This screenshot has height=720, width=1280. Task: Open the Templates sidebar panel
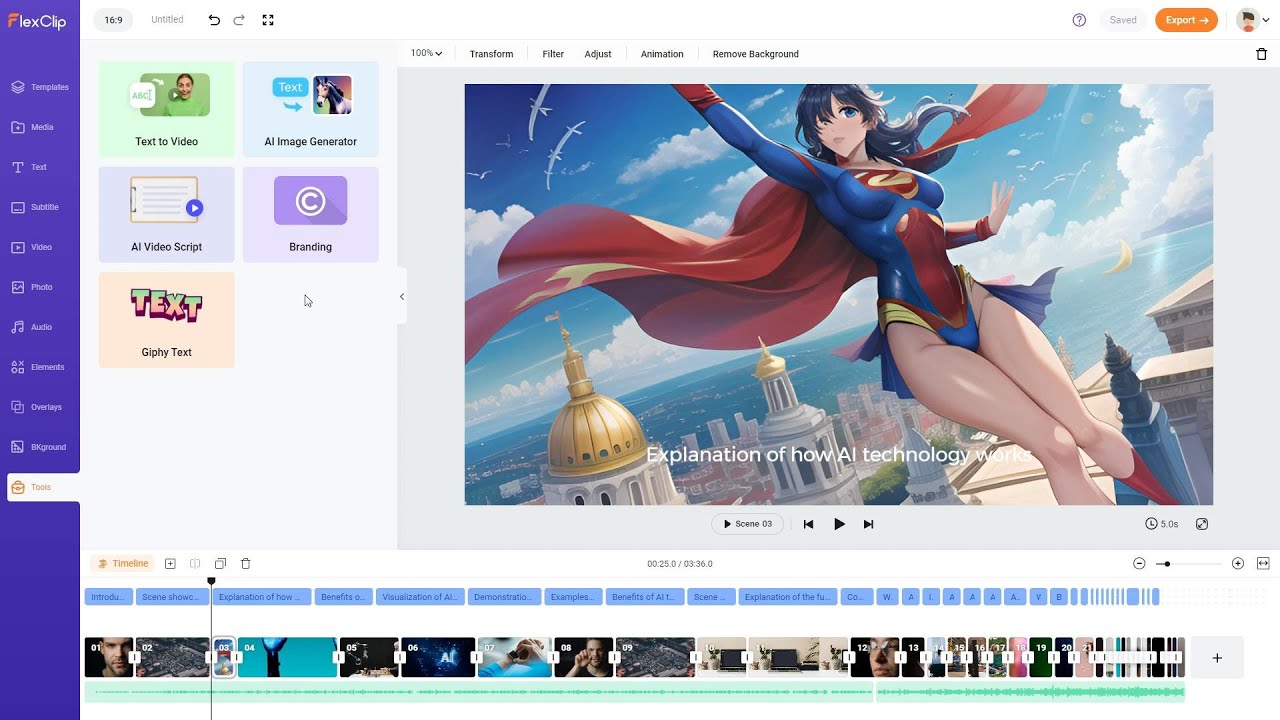tap(40, 87)
